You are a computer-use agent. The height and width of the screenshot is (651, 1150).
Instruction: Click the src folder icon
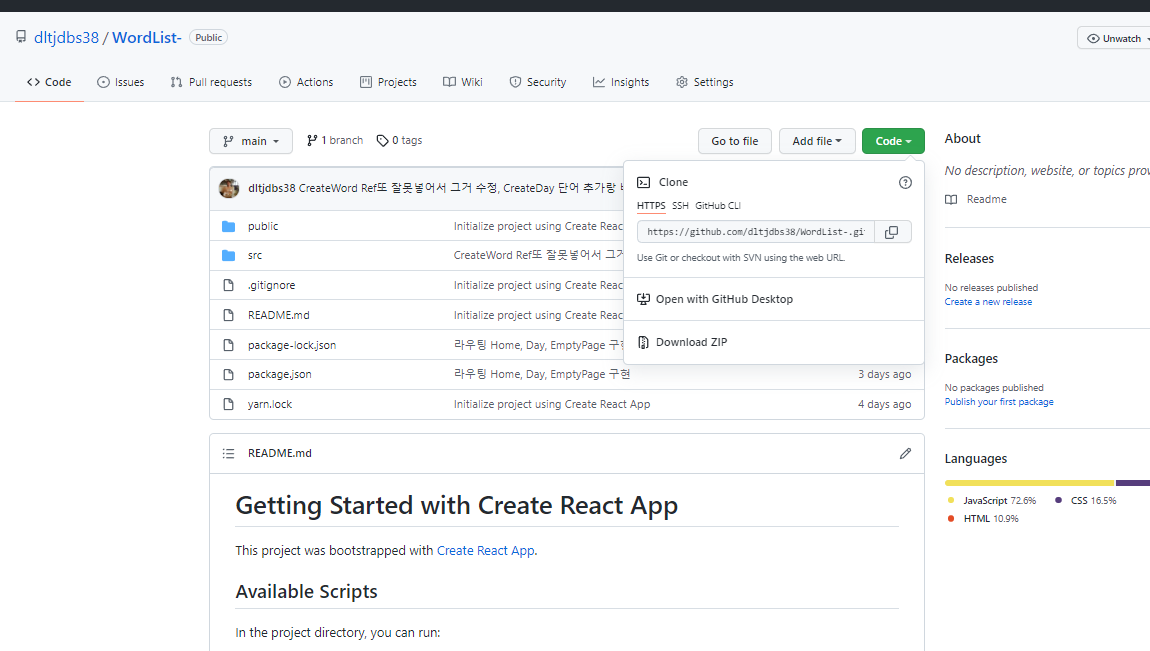click(229, 256)
